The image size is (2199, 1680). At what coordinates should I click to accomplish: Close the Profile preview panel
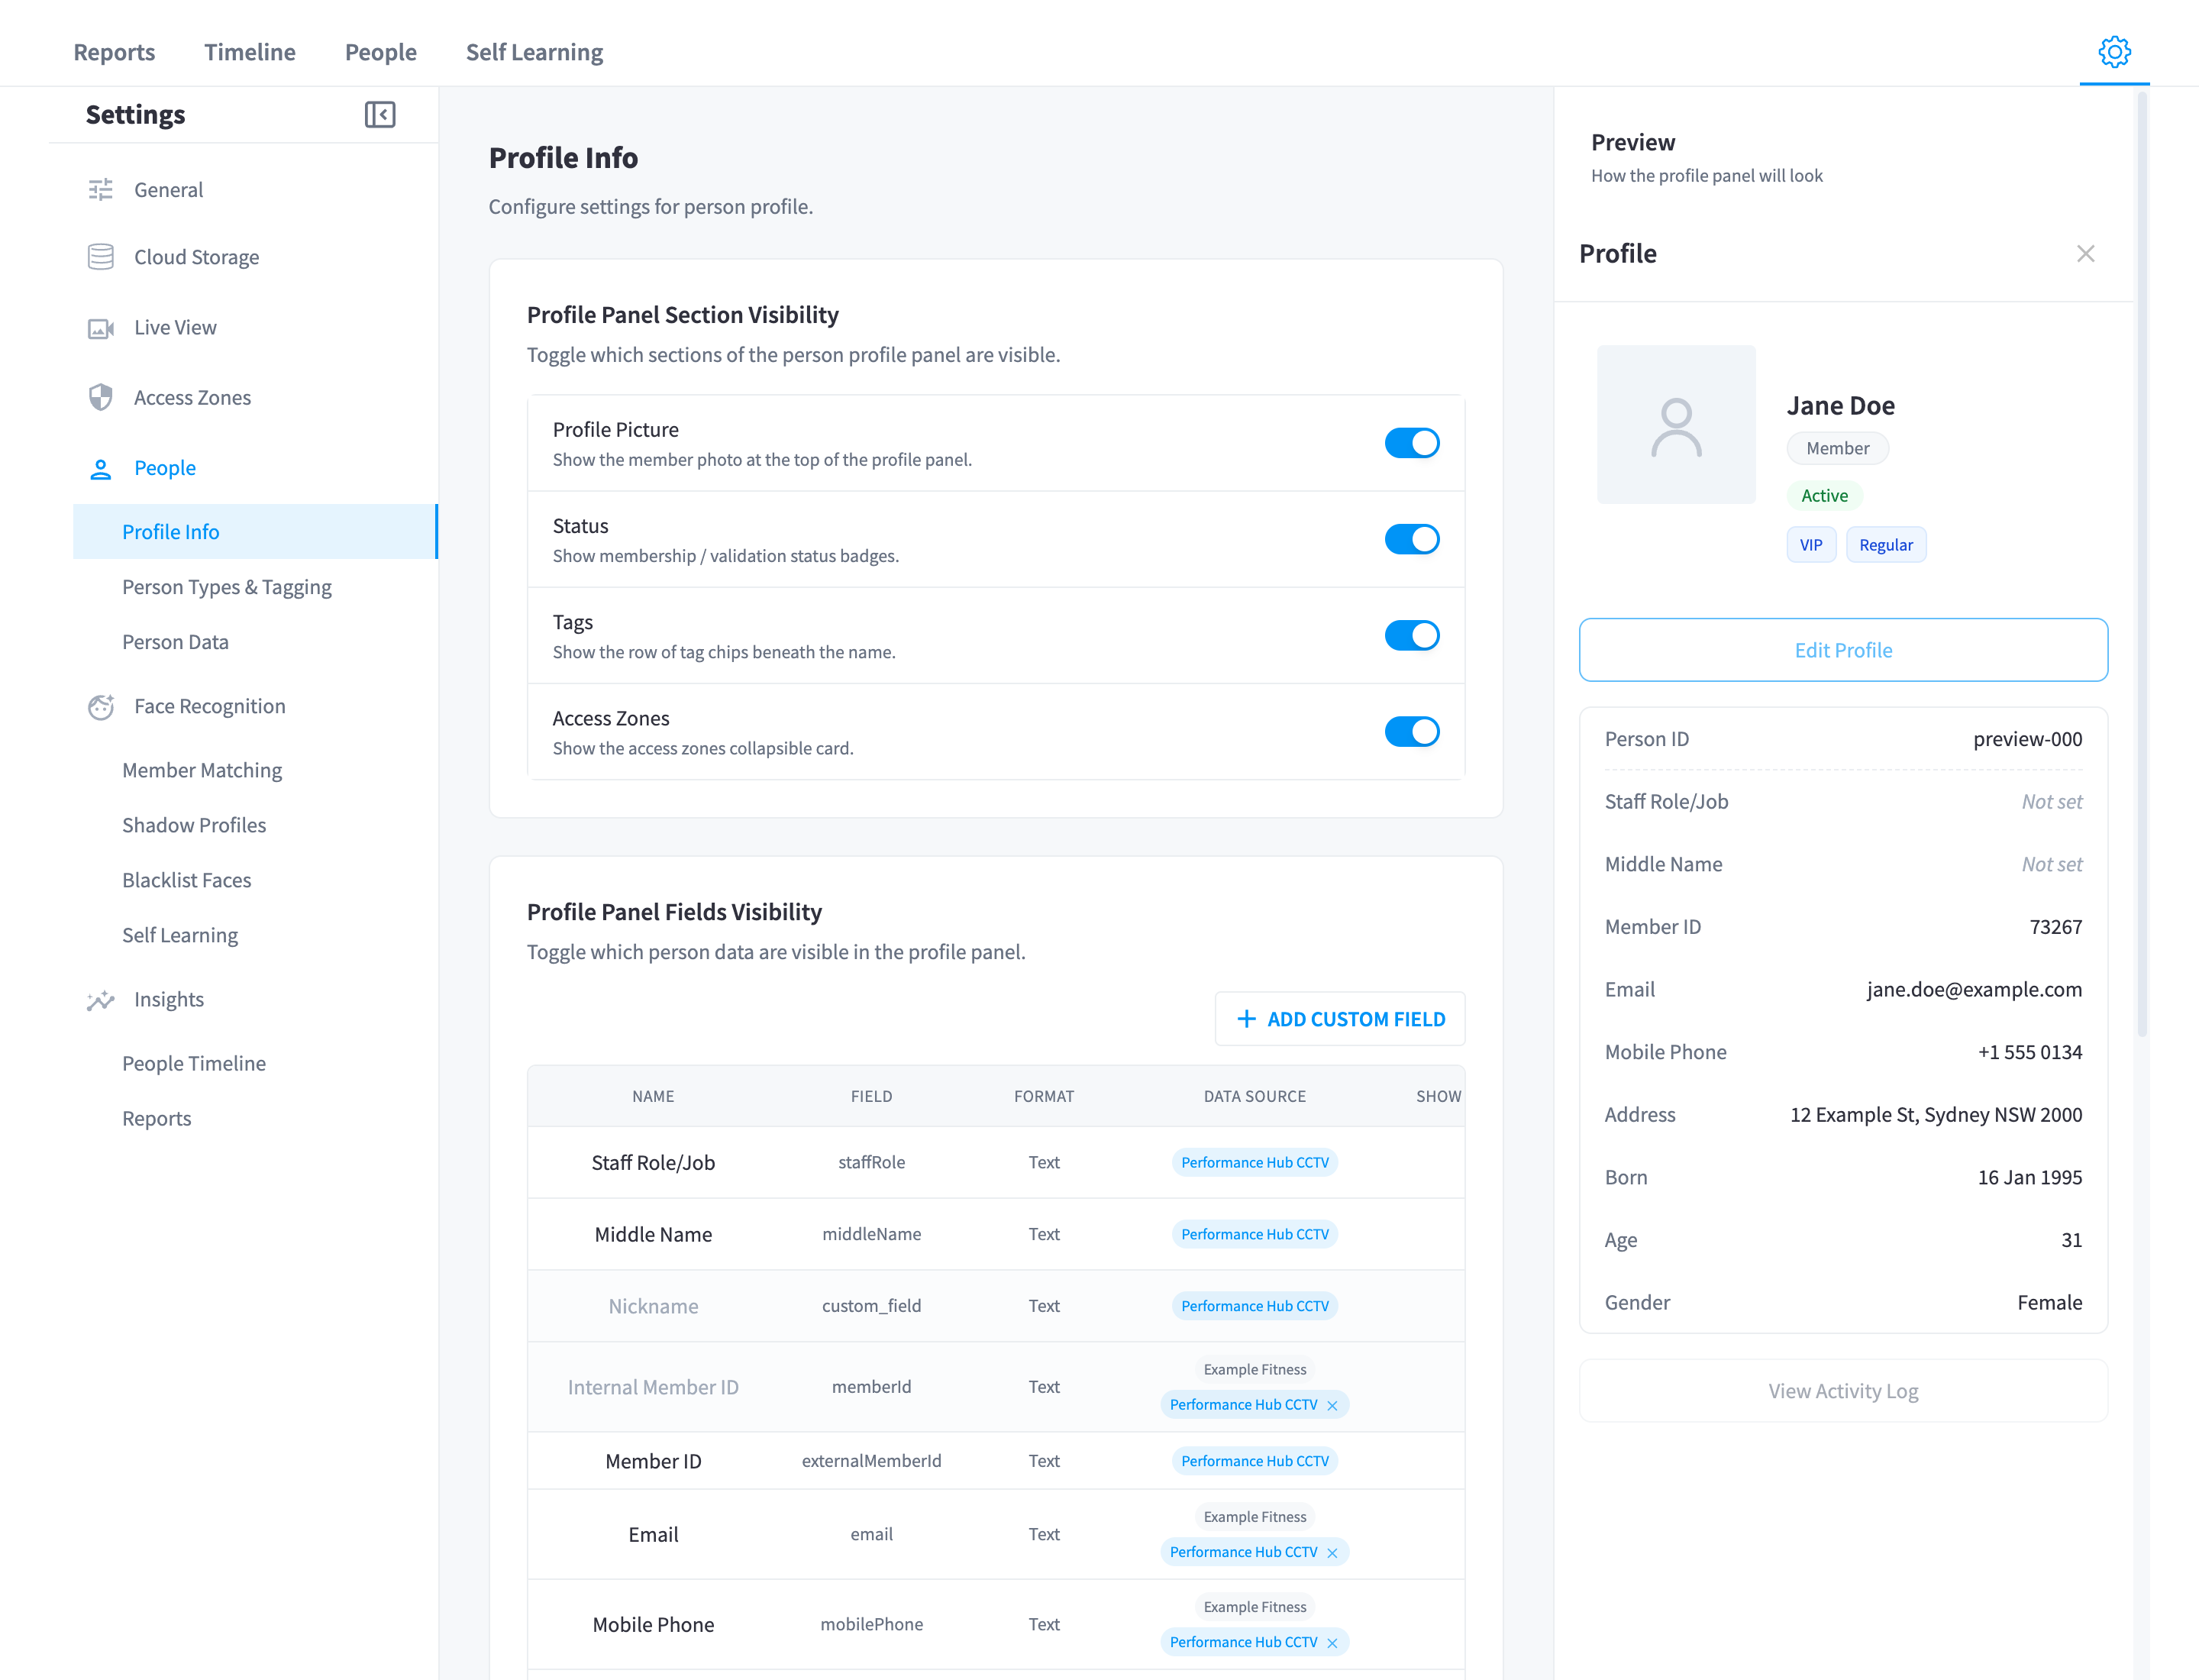(2085, 254)
